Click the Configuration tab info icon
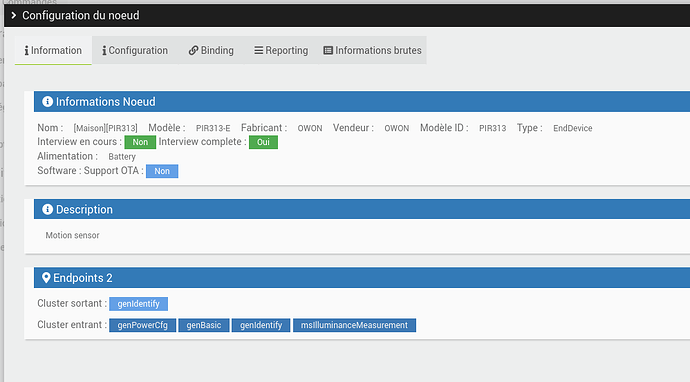This screenshot has height=382, width=690. point(104,51)
